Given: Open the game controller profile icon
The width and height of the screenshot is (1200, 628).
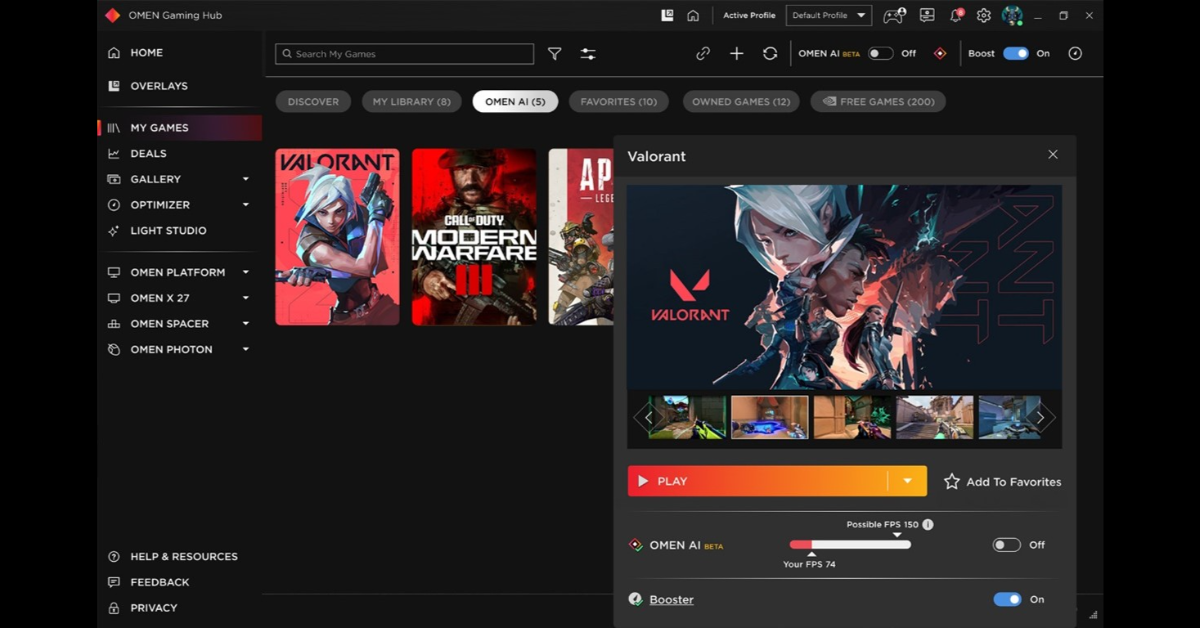Looking at the screenshot, I should pyautogui.click(x=893, y=16).
